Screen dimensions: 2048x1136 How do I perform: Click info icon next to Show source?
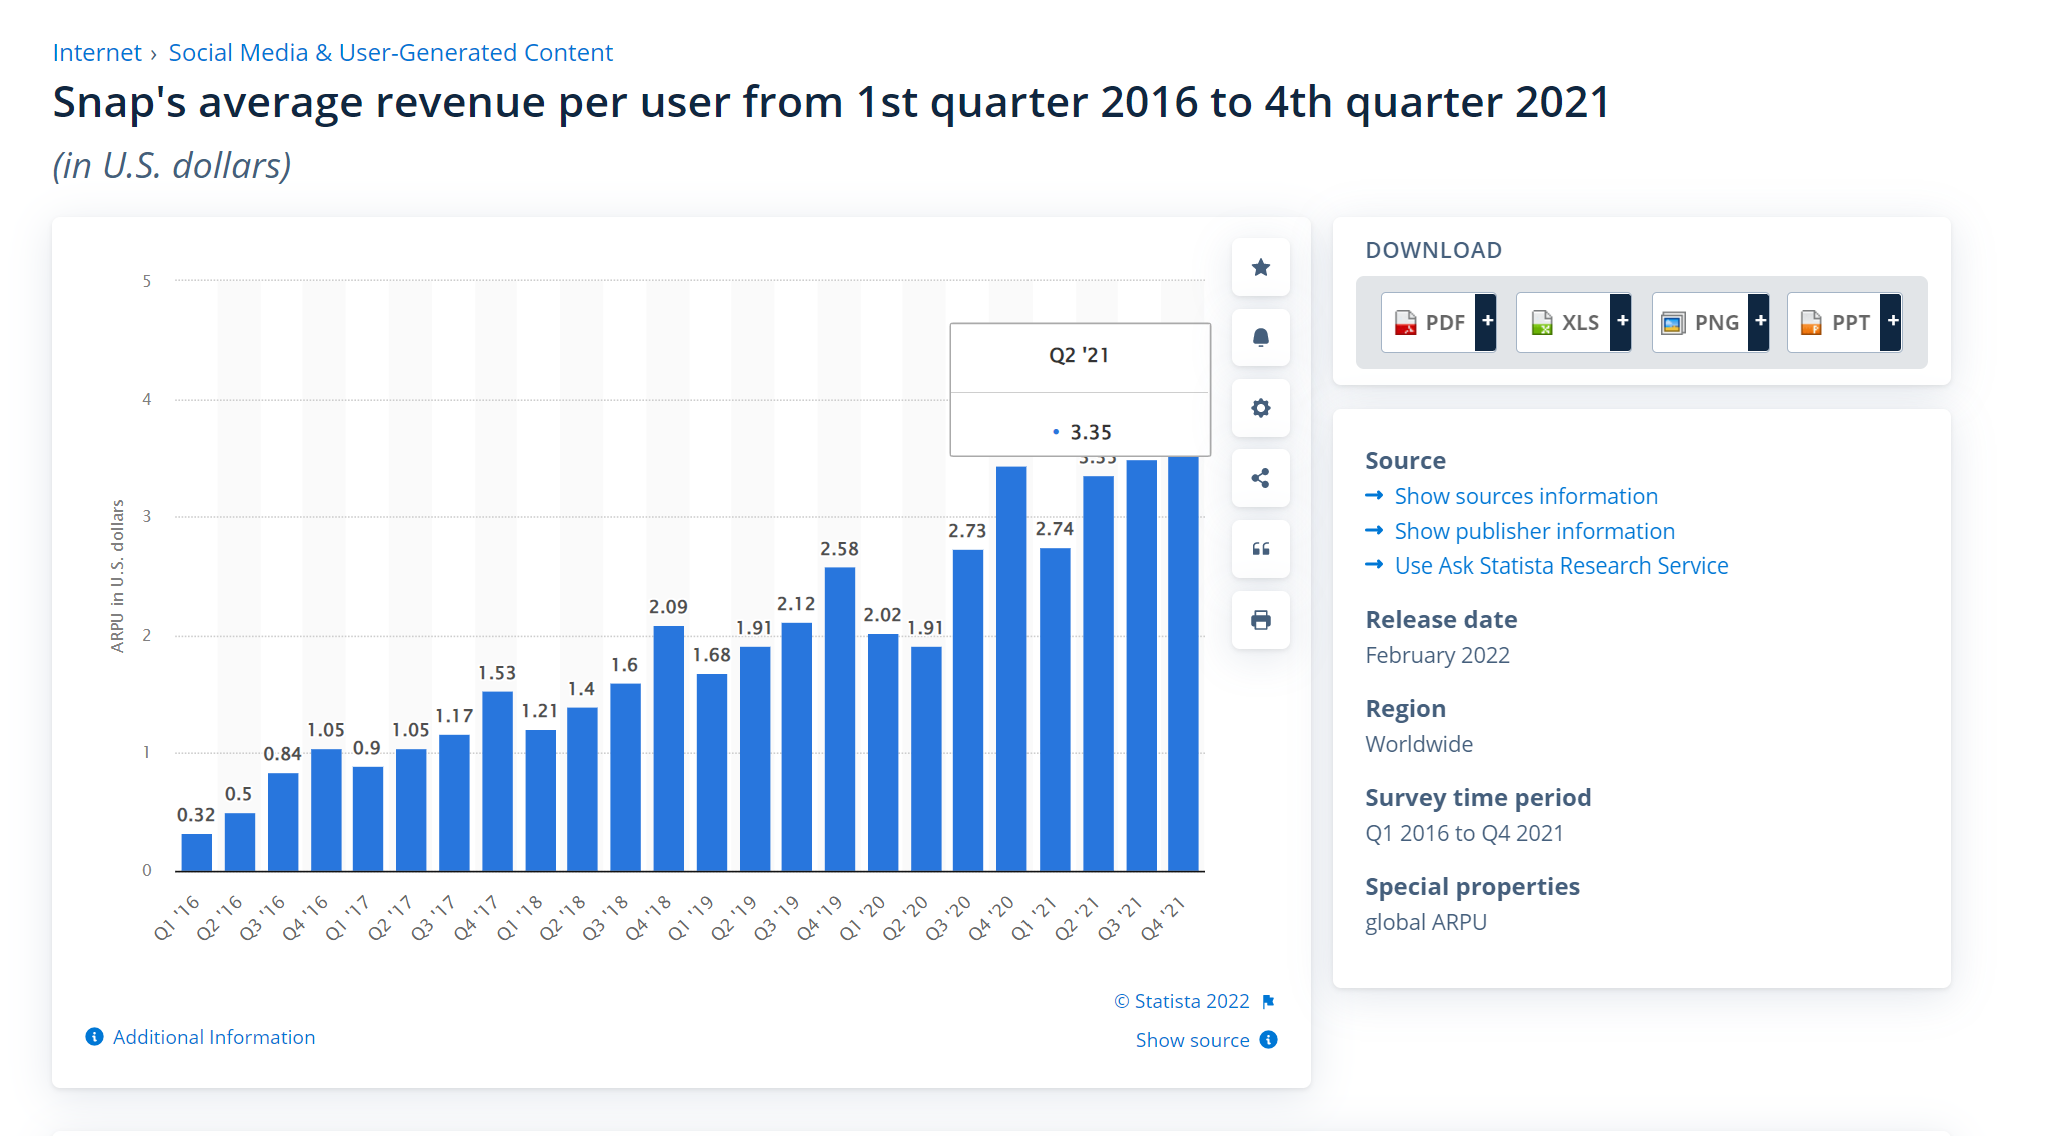(x=1268, y=1040)
